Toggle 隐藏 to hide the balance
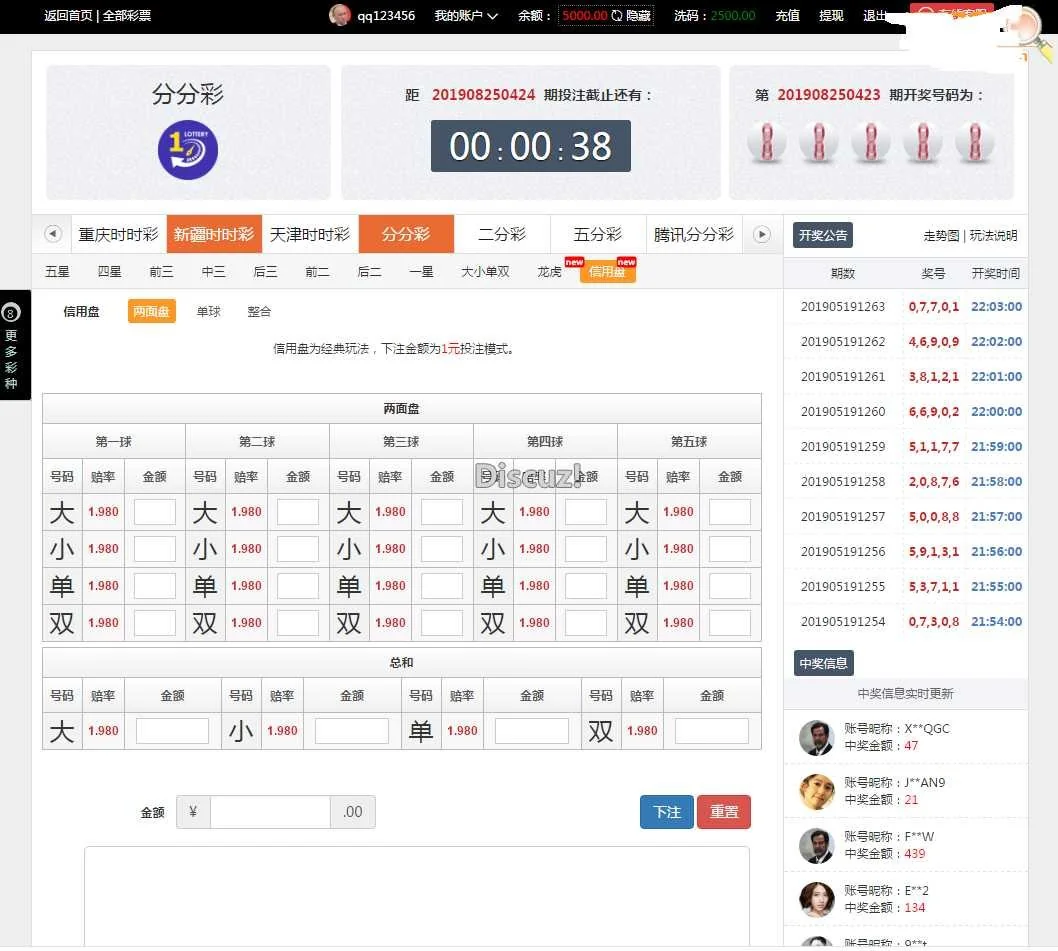 point(638,16)
